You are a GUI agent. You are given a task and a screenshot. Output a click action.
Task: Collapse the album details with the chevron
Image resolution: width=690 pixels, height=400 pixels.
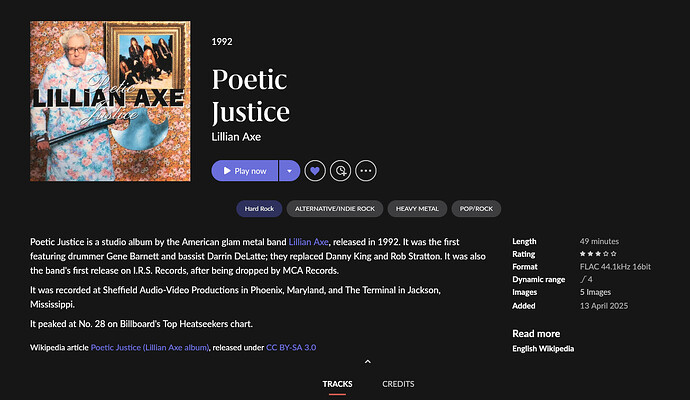click(367, 361)
